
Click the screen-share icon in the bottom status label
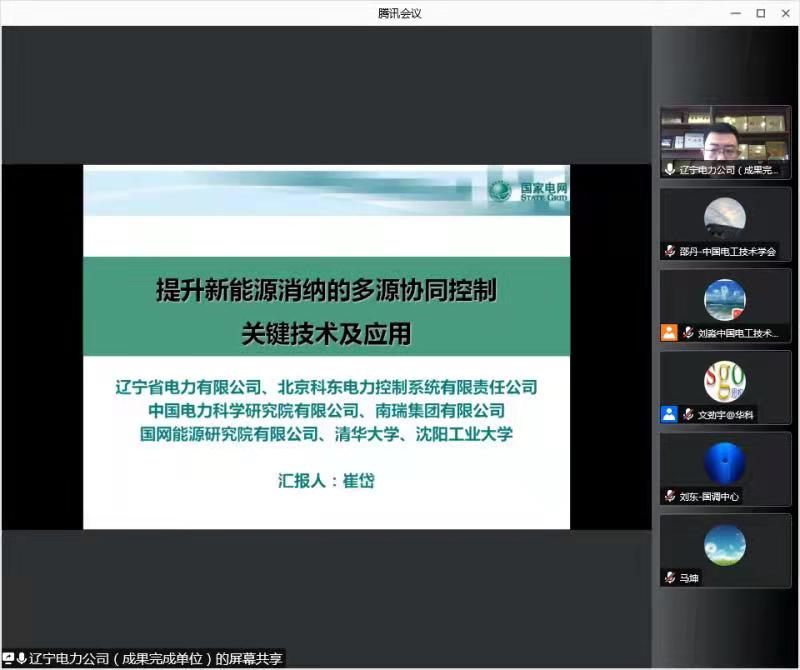(9, 659)
